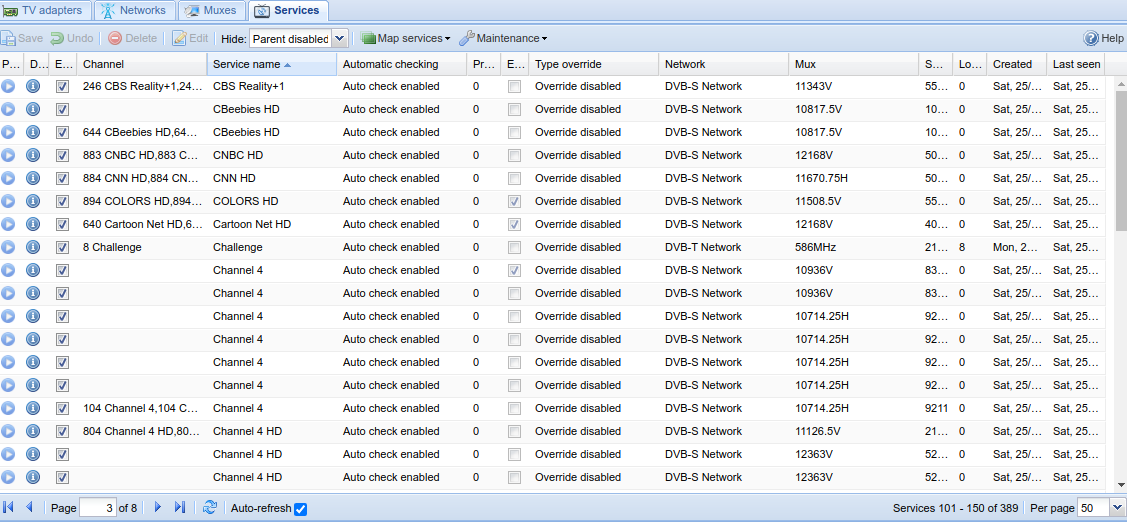Go back to the previous page
Screen dimensions: 1127x522
(30, 508)
